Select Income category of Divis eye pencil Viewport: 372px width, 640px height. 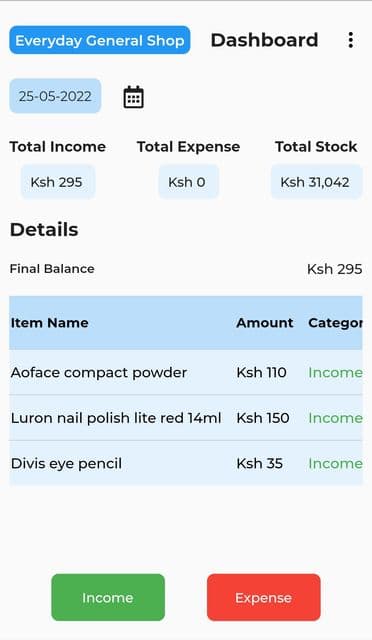(x=335, y=463)
